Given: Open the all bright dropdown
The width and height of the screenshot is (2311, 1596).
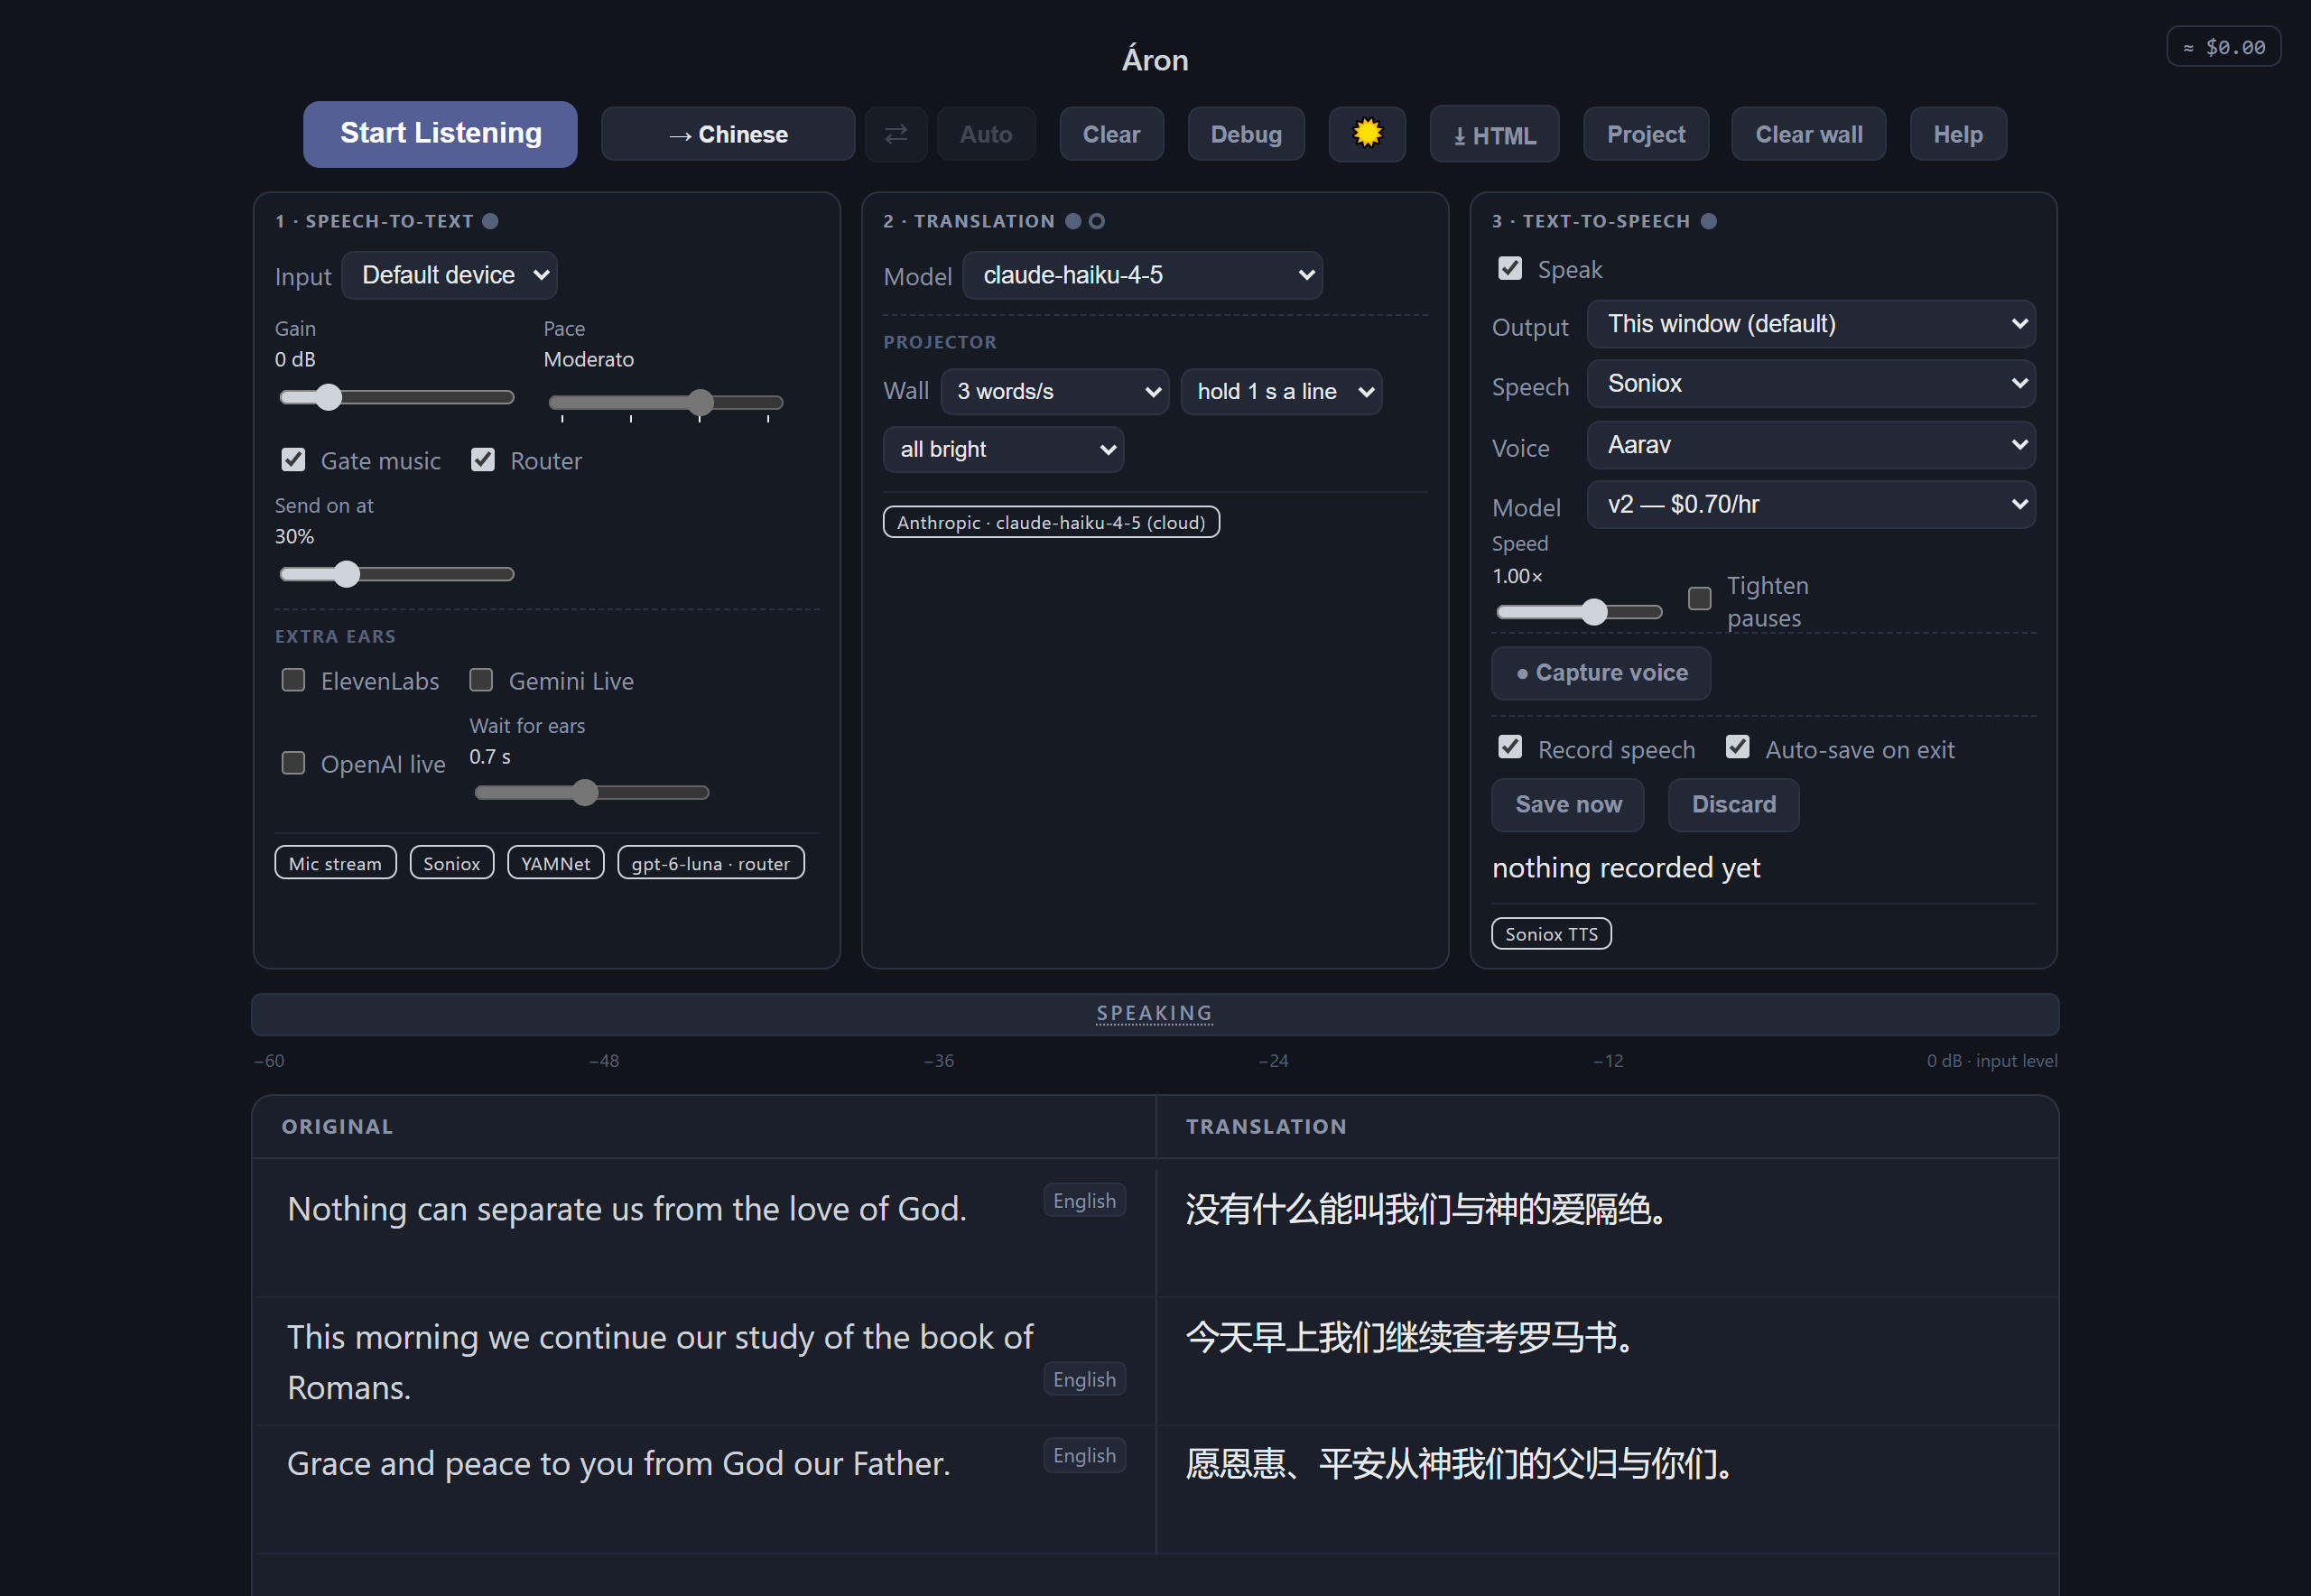Looking at the screenshot, I should pos(1003,449).
